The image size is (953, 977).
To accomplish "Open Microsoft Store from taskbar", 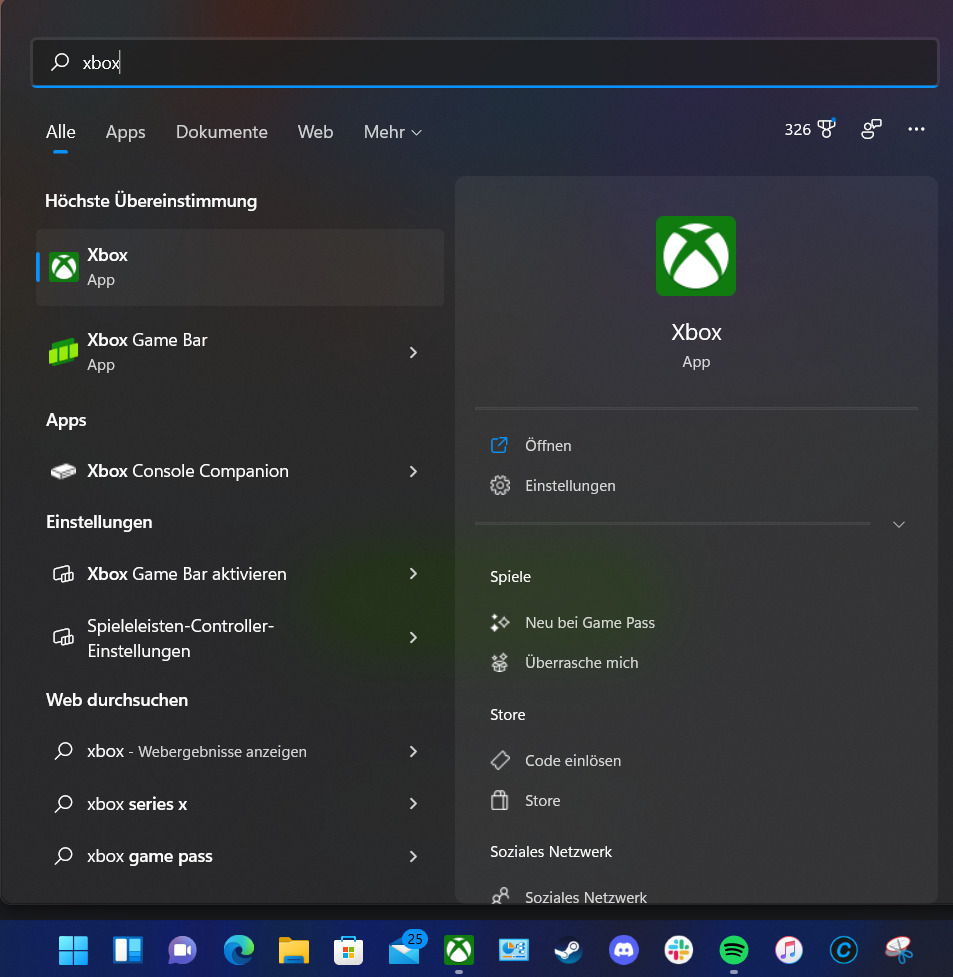I will pyautogui.click(x=348, y=950).
